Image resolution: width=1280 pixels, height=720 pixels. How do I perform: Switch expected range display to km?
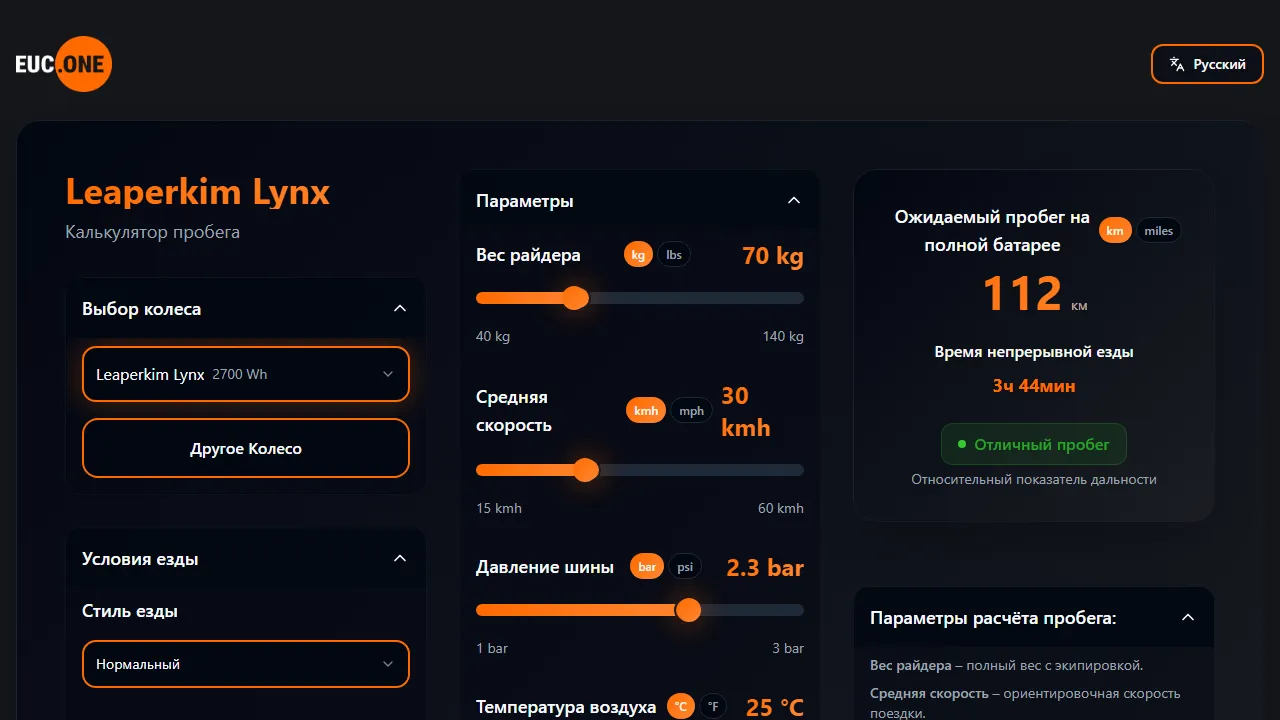1115,230
